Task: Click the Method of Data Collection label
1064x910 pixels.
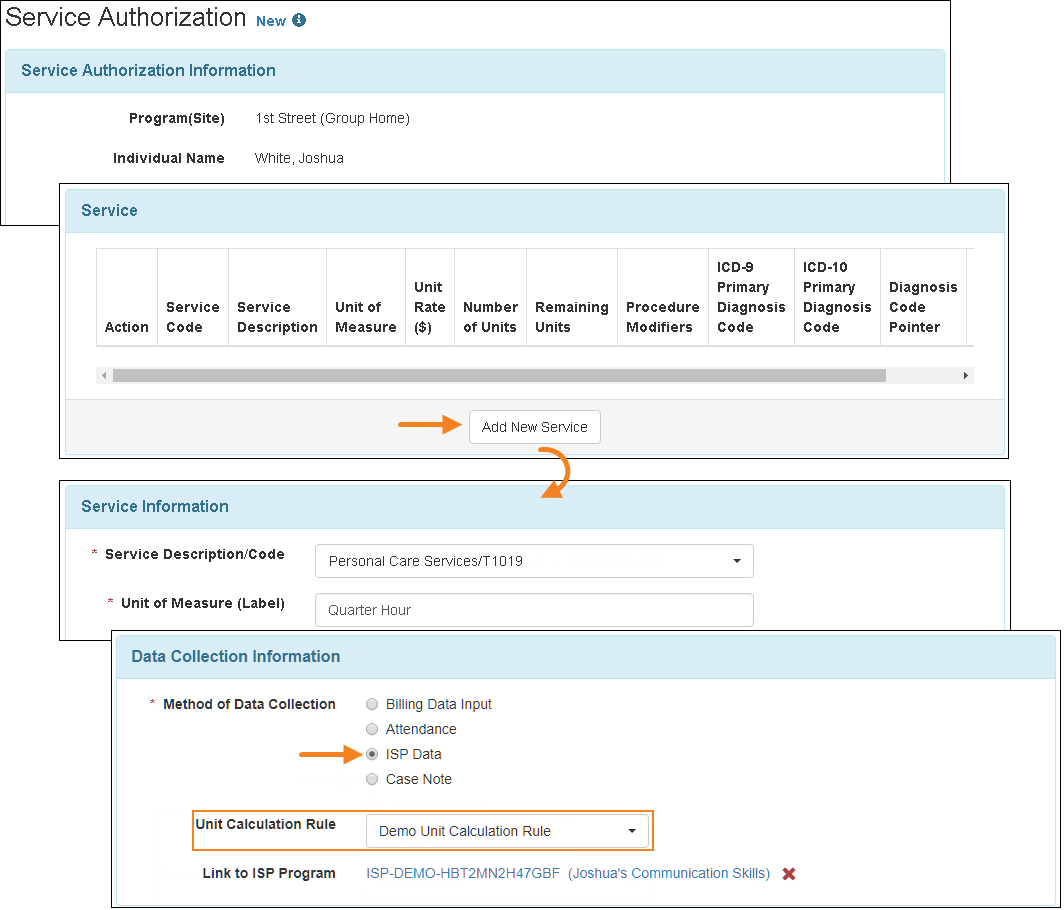Action: (249, 704)
